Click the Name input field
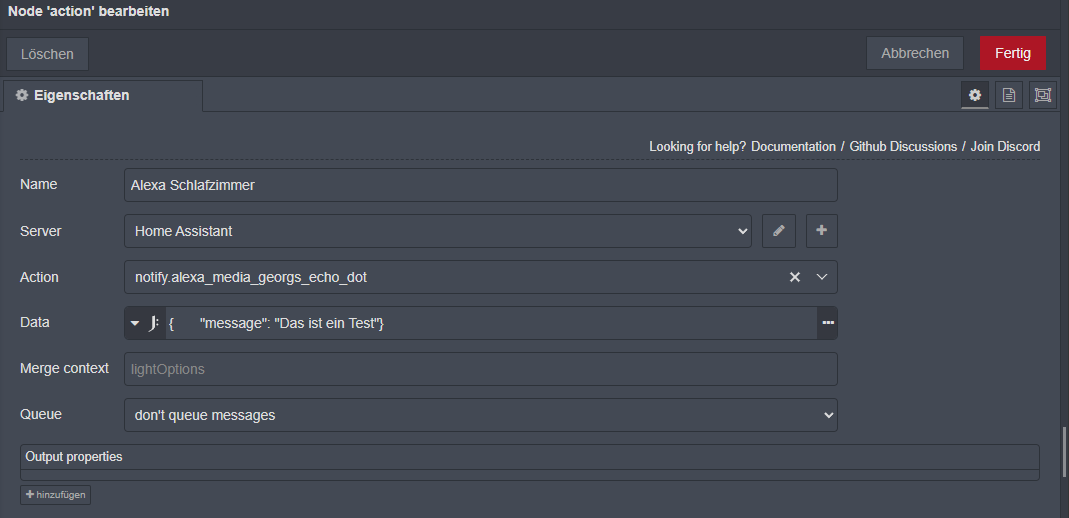 (x=480, y=185)
